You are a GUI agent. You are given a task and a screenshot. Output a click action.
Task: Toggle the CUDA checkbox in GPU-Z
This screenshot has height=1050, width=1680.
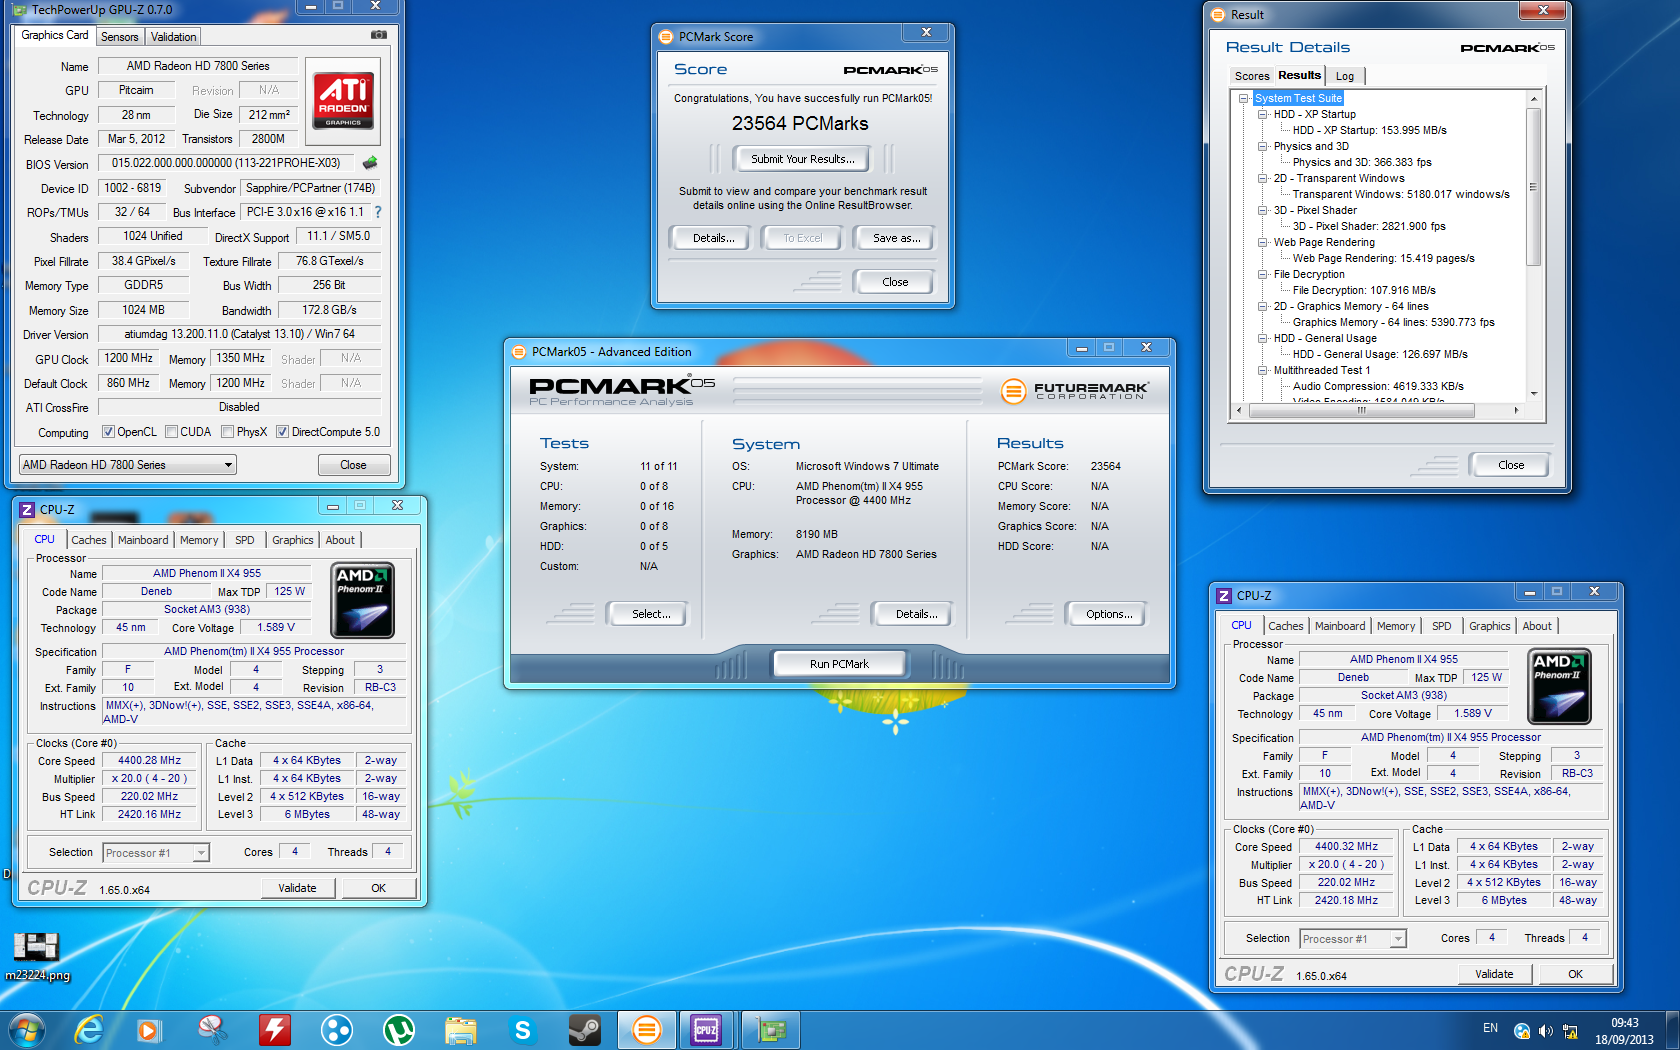point(171,432)
